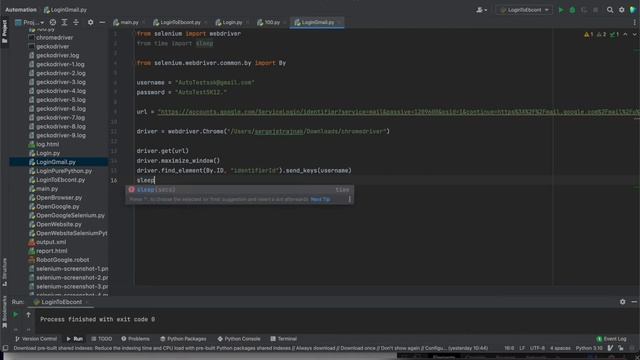This screenshot has height=360, width=640.
Task: Click LoginGmail.py breadcrumb in title bar
Action: point(66,10)
